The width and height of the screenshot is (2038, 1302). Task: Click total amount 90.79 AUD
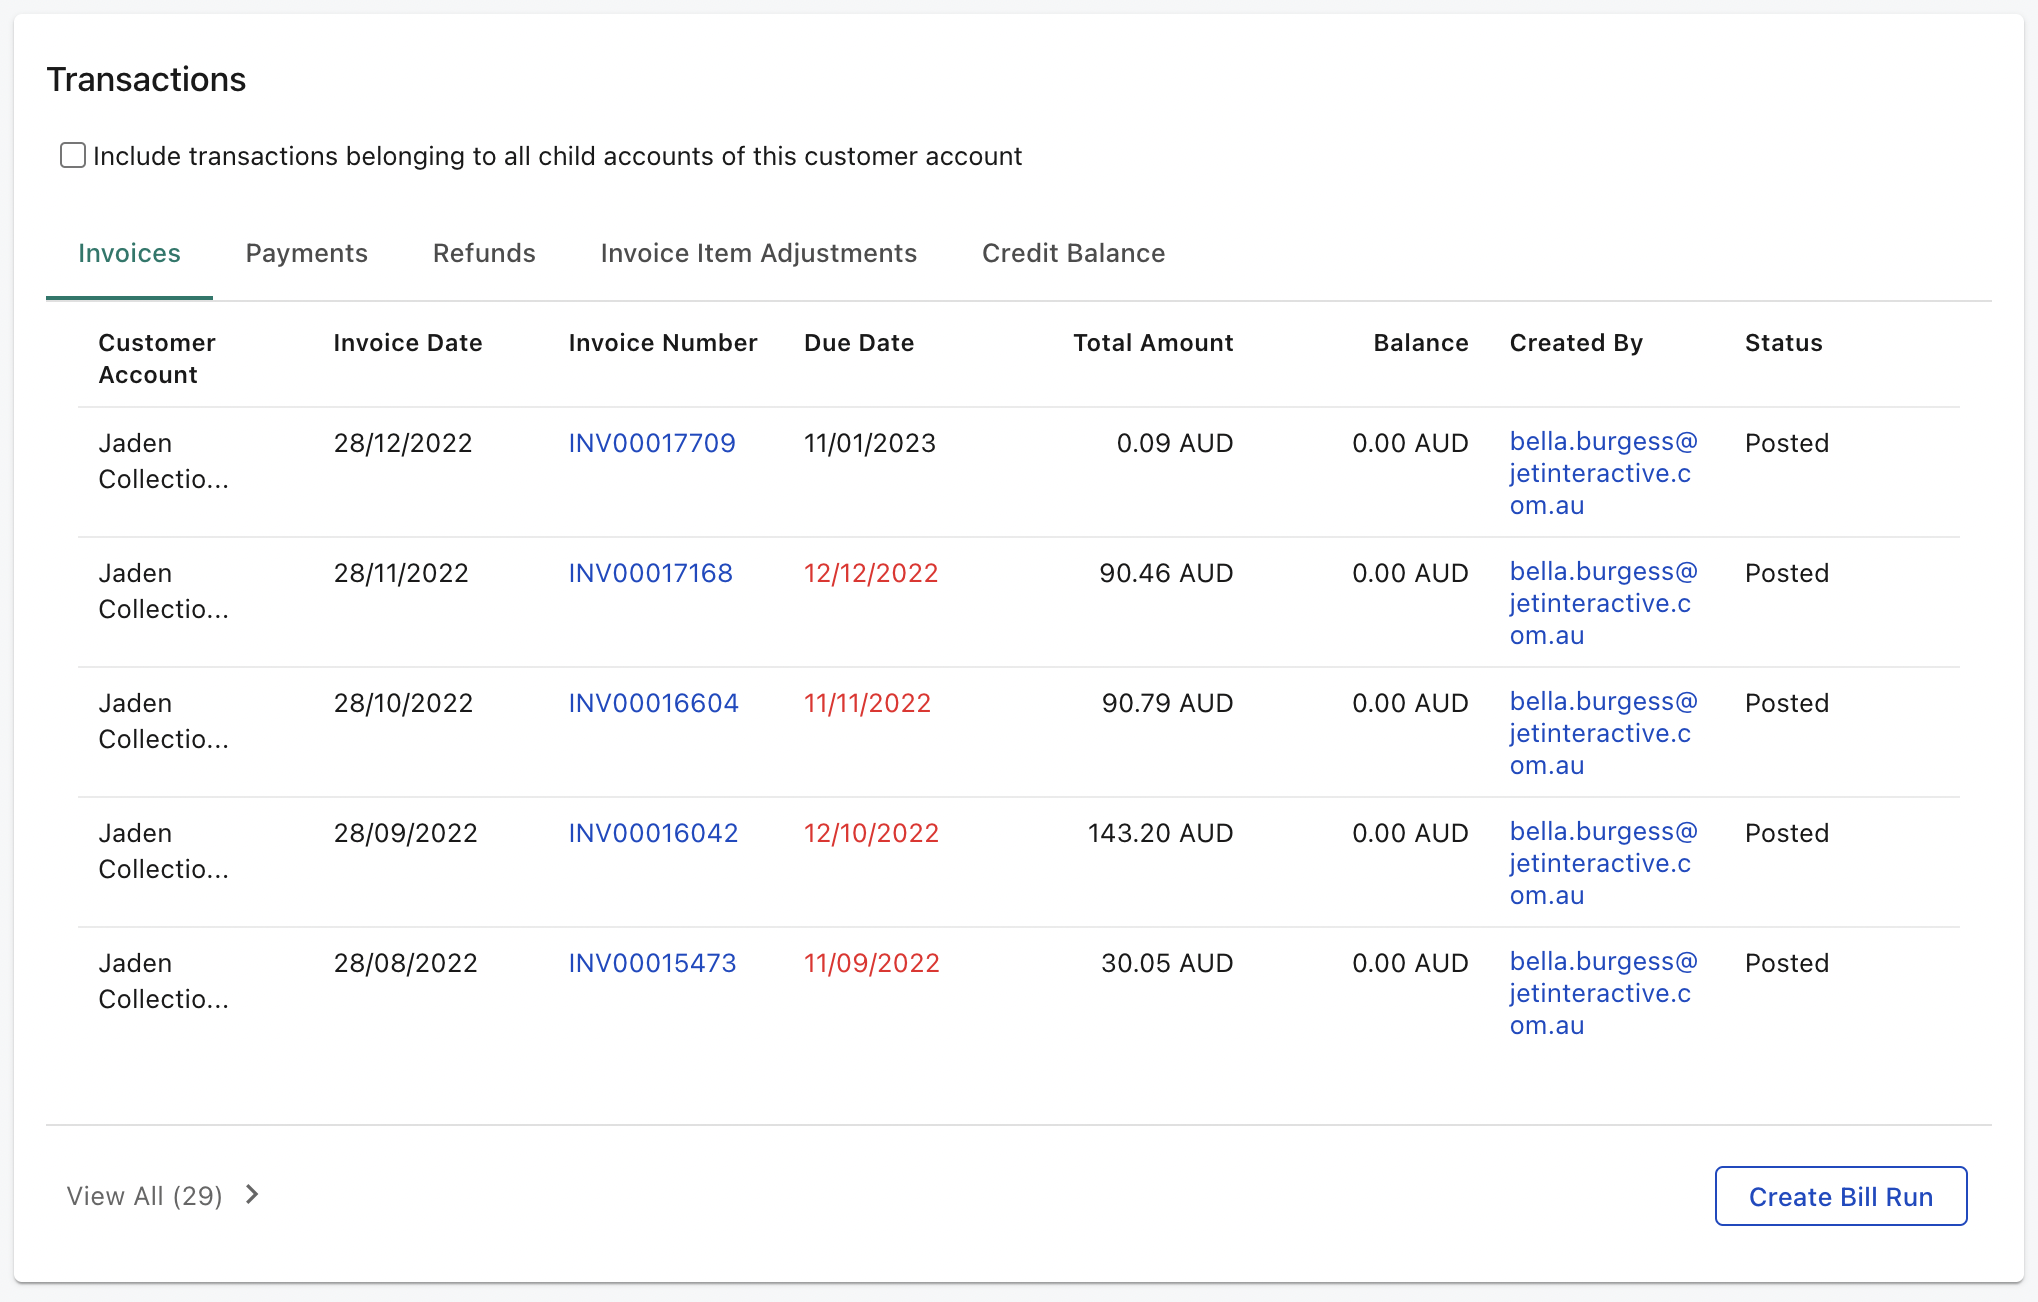(1167, 703)
